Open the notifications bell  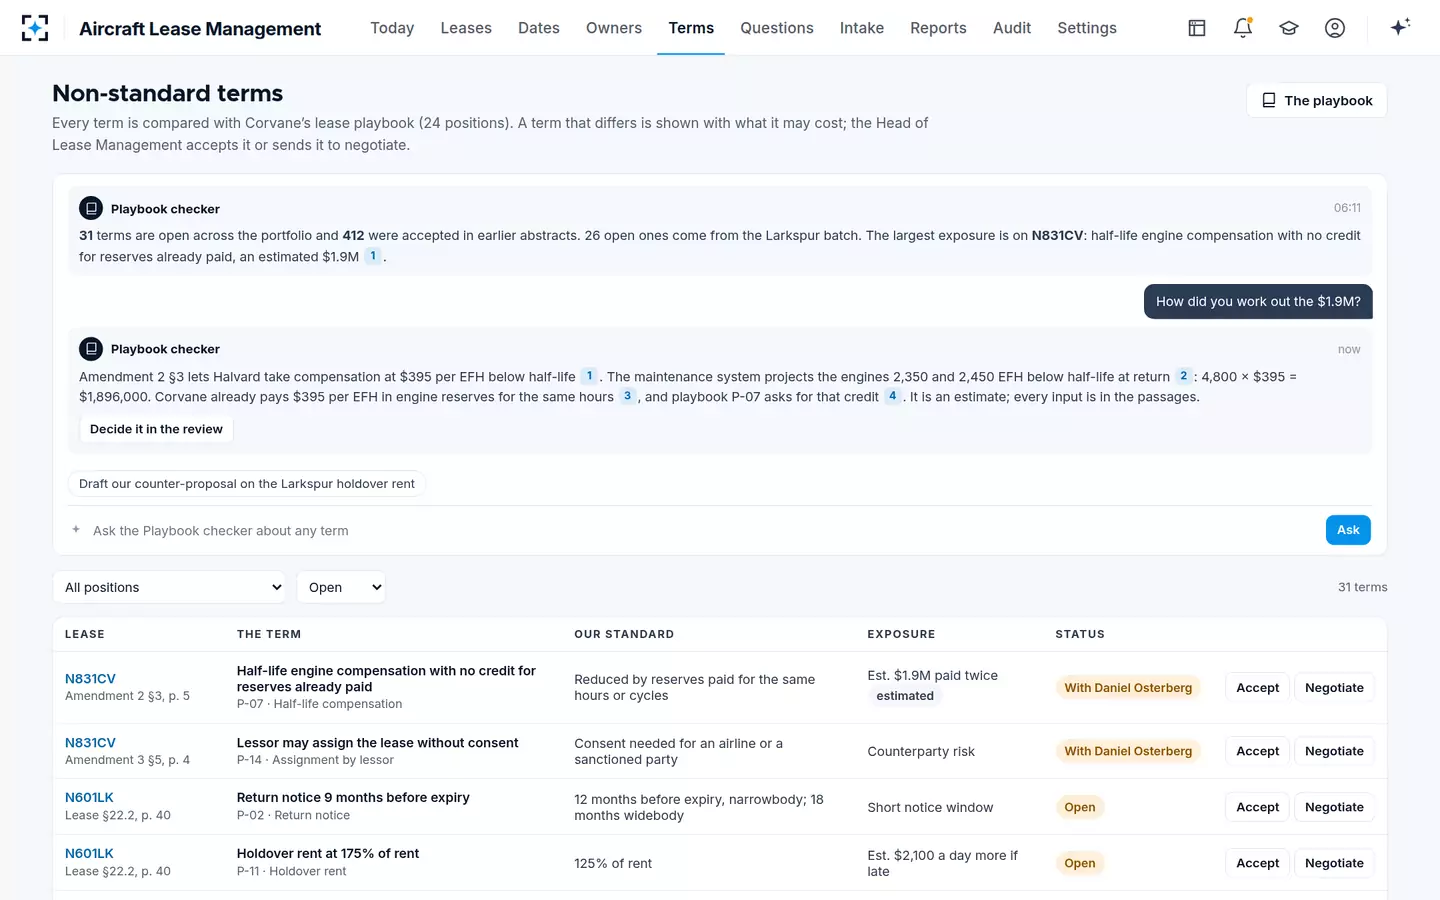pos(1243,28)
